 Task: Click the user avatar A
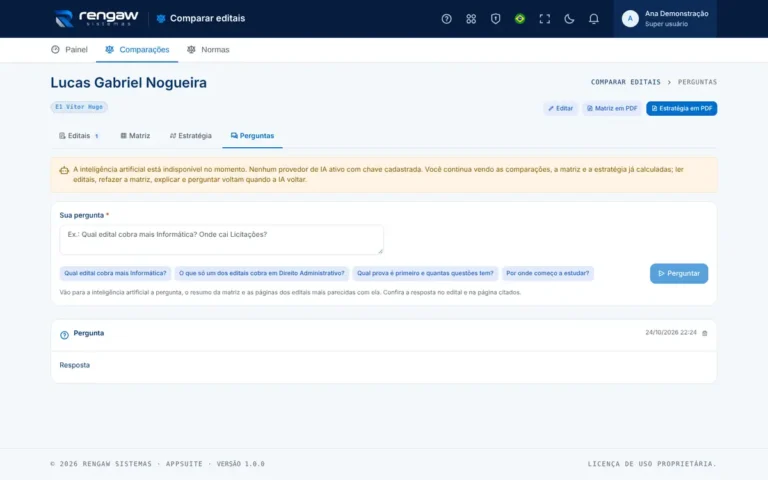point(630,19)
